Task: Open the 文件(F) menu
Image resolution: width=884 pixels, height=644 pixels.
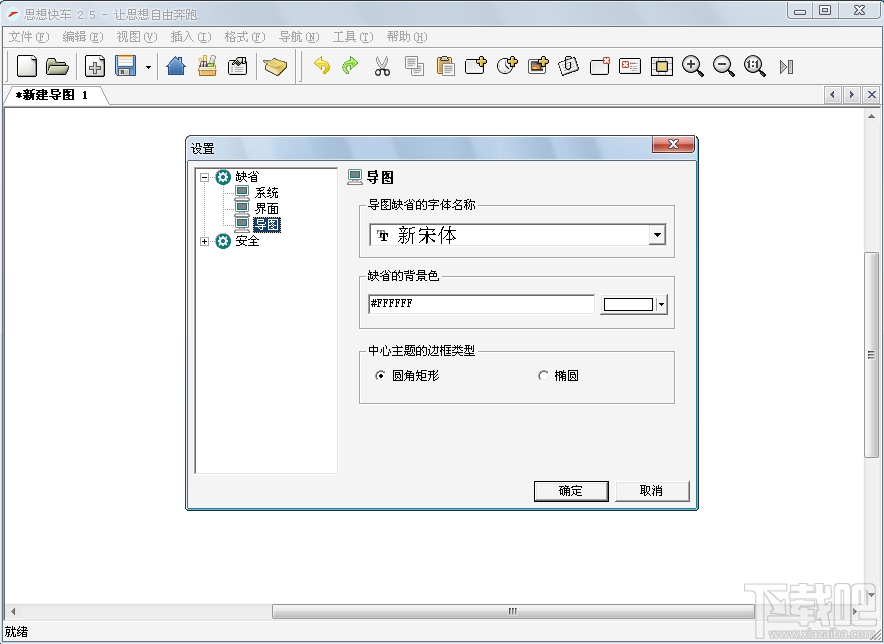Action: [29, 37]
